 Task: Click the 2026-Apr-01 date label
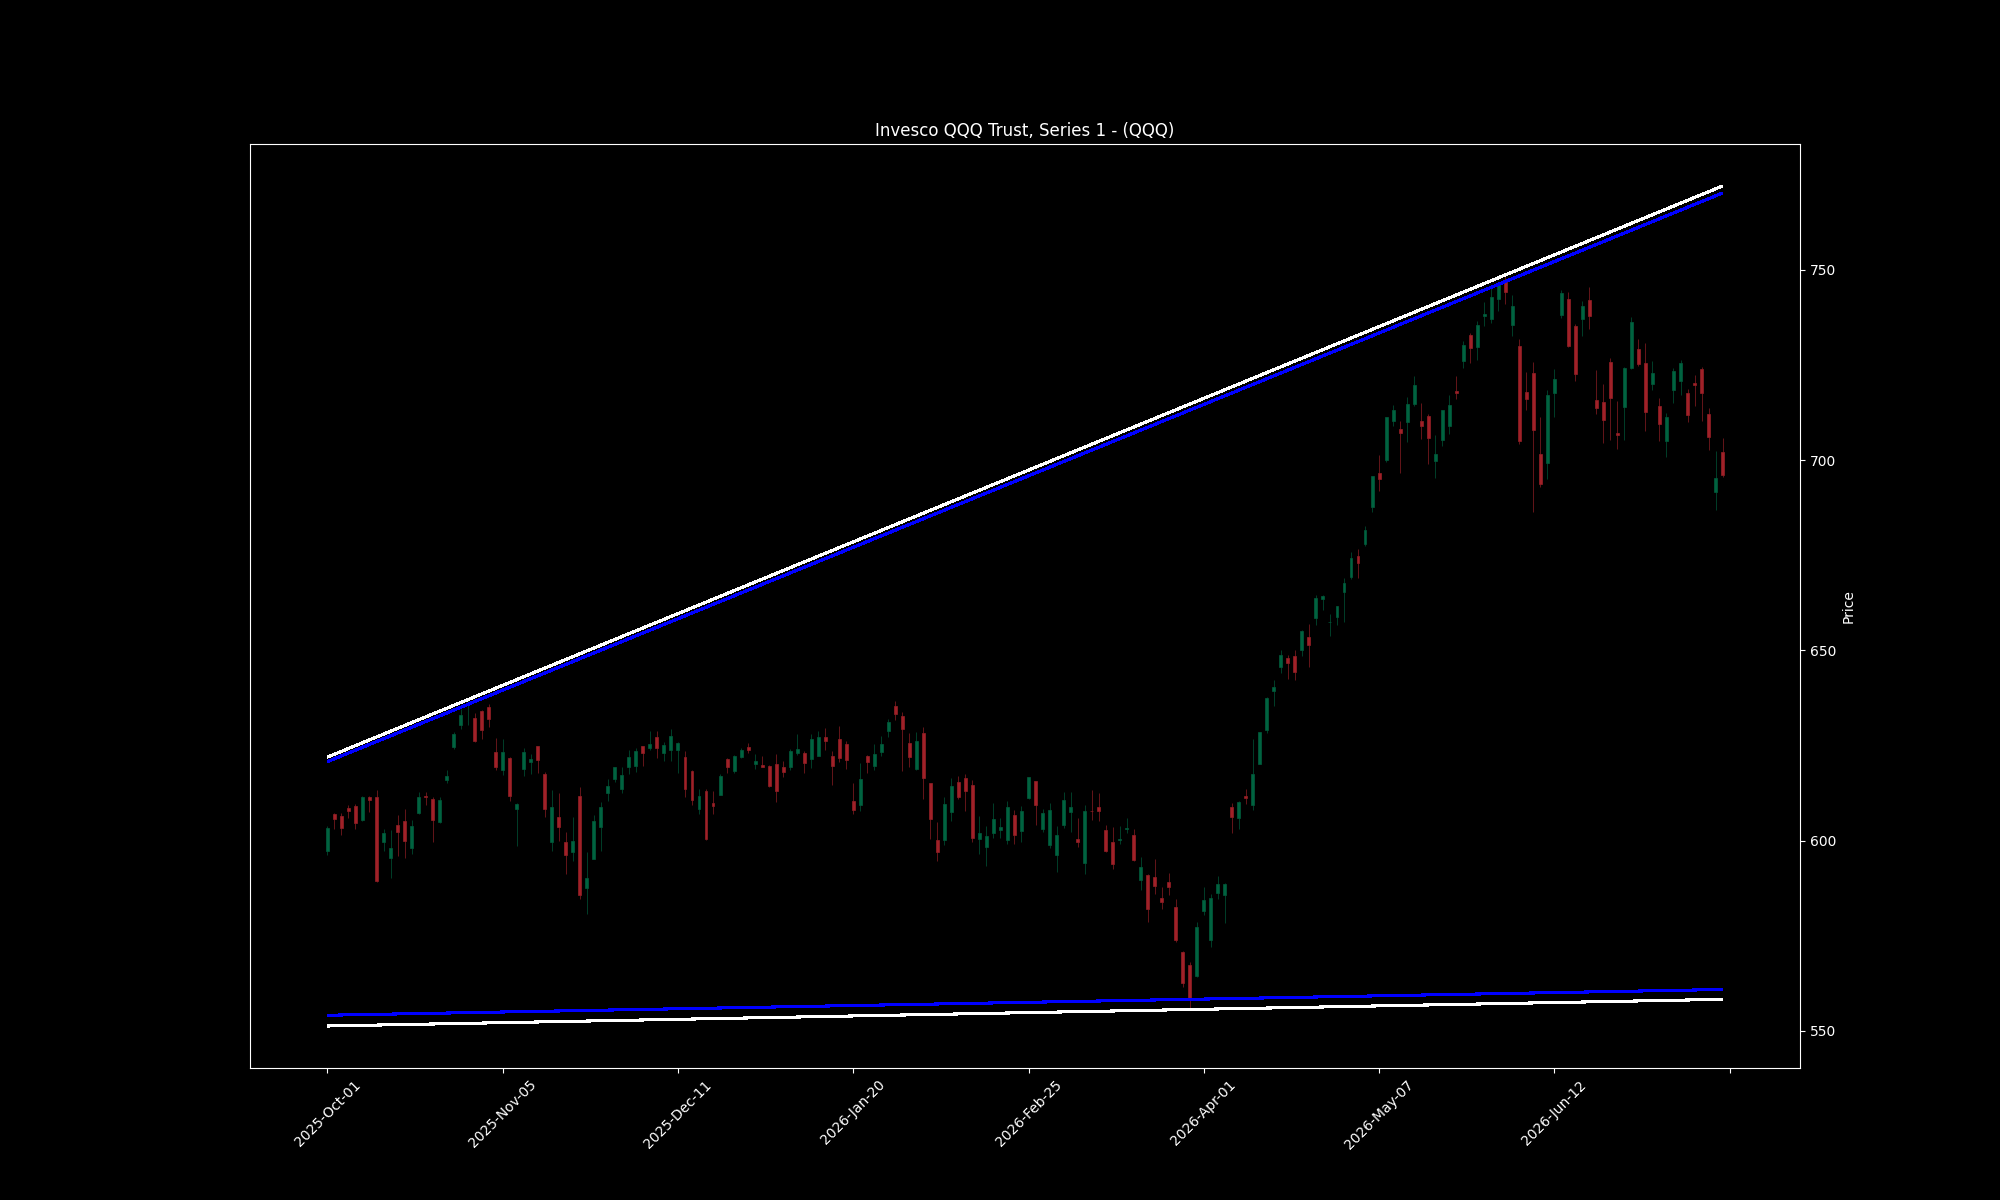point(1203,1114)
